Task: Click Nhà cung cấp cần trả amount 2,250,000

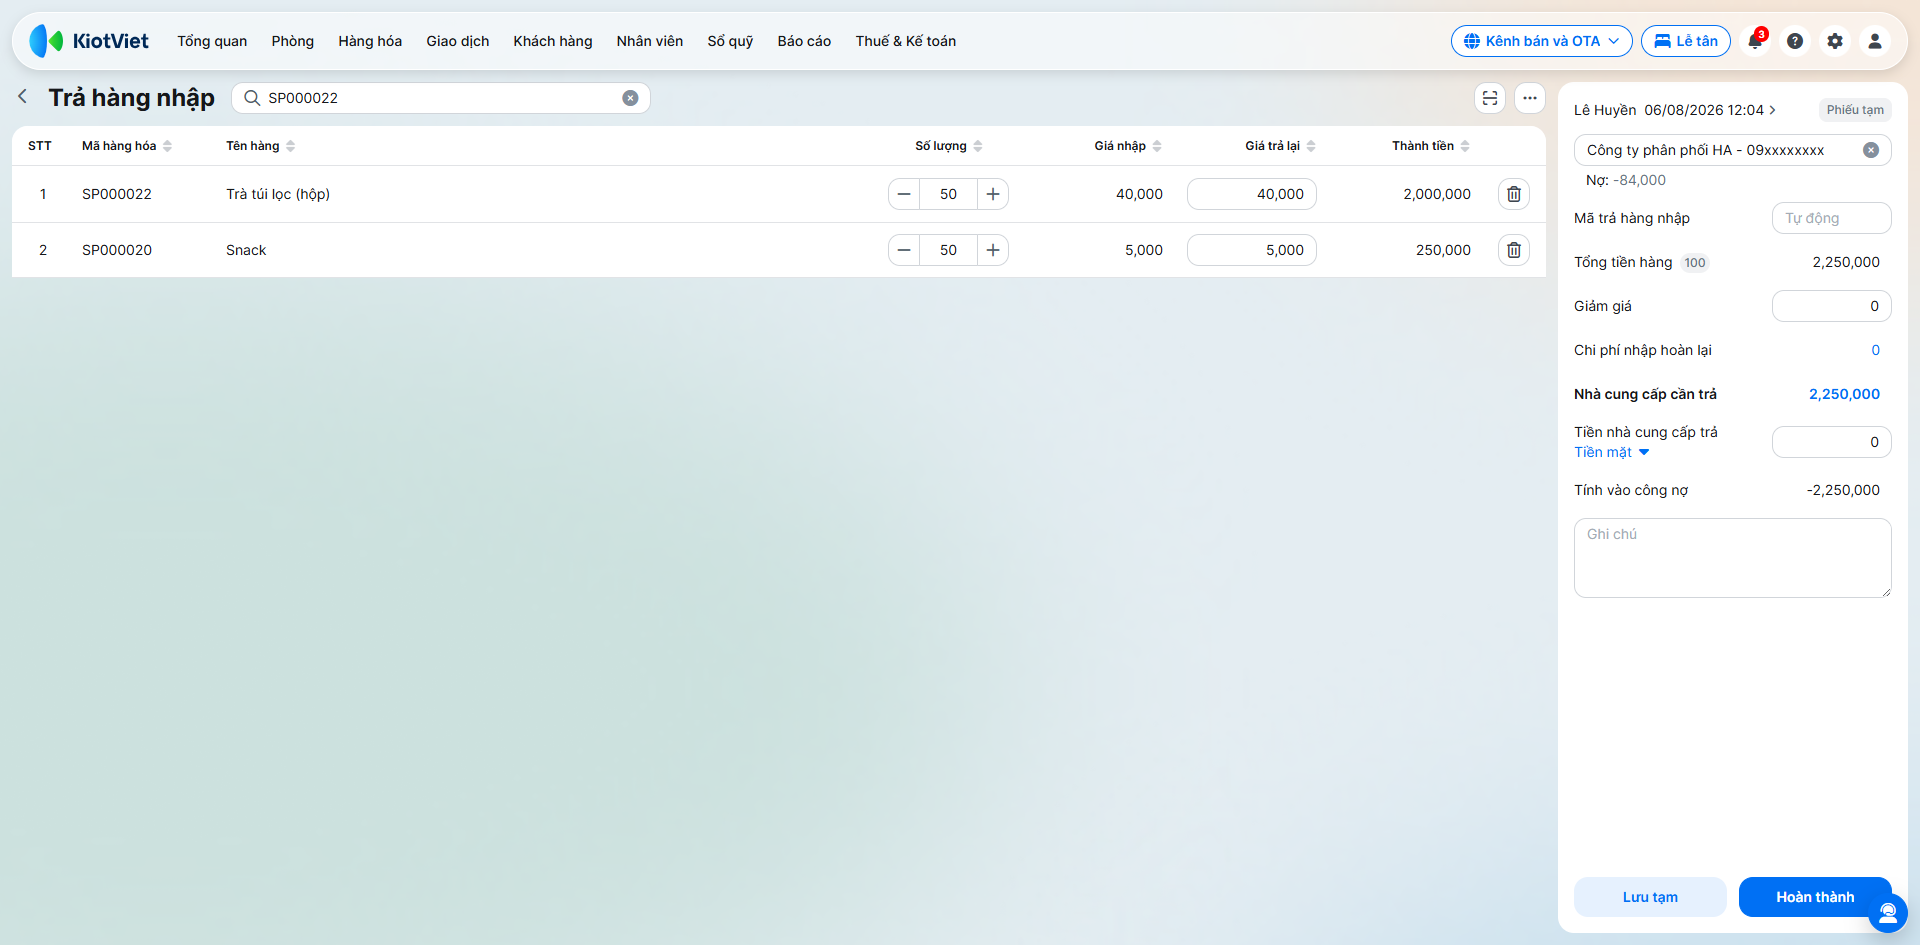Action: (x=1844, y=394)
